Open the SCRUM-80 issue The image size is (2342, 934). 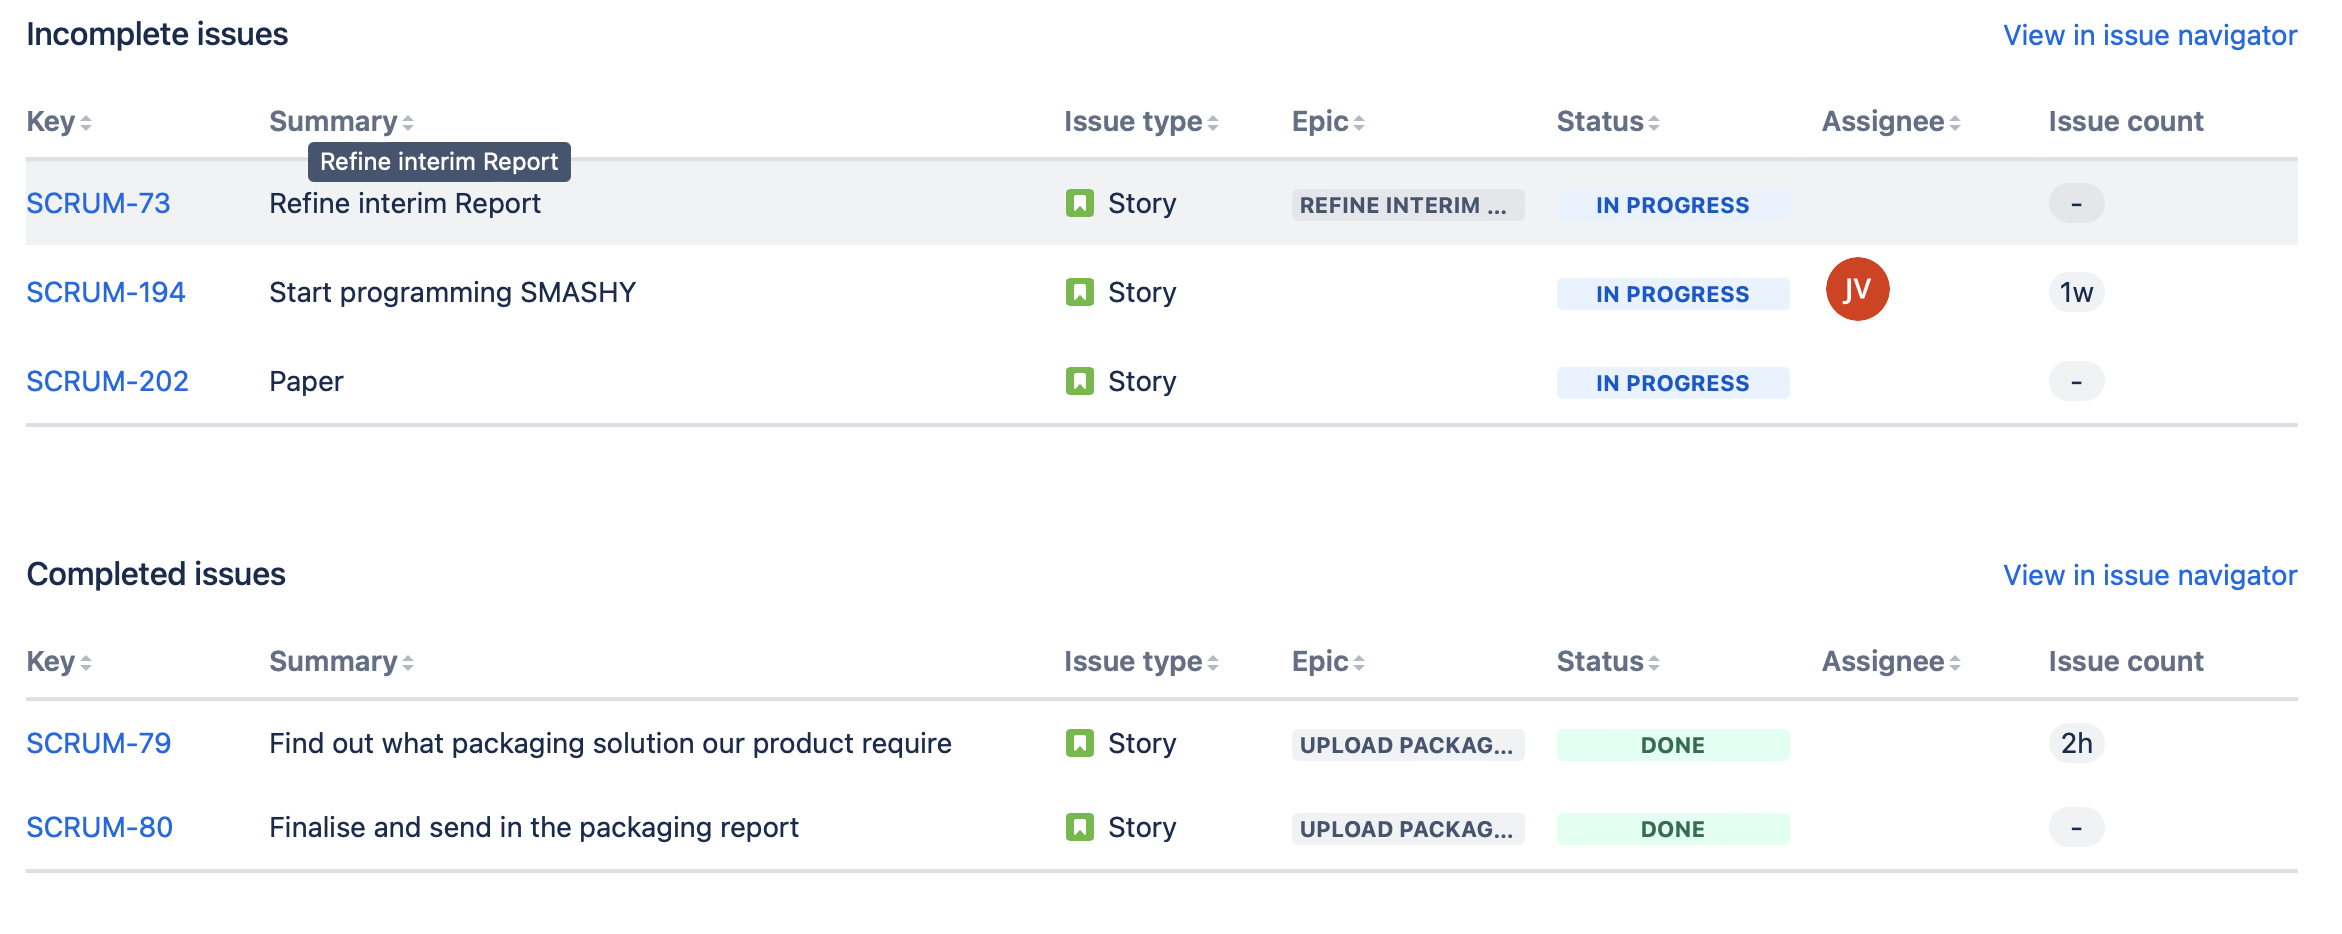99,828
